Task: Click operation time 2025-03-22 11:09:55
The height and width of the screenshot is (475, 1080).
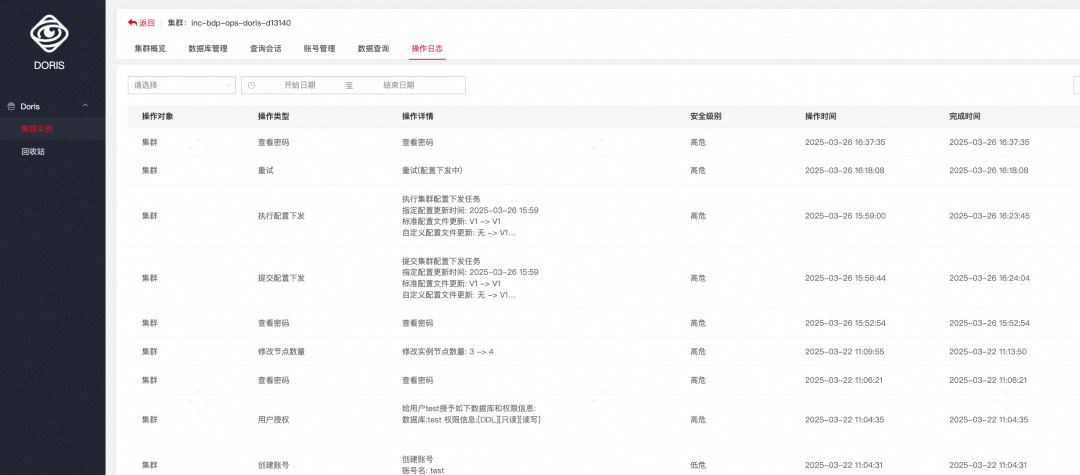Action: coord(845,351)
